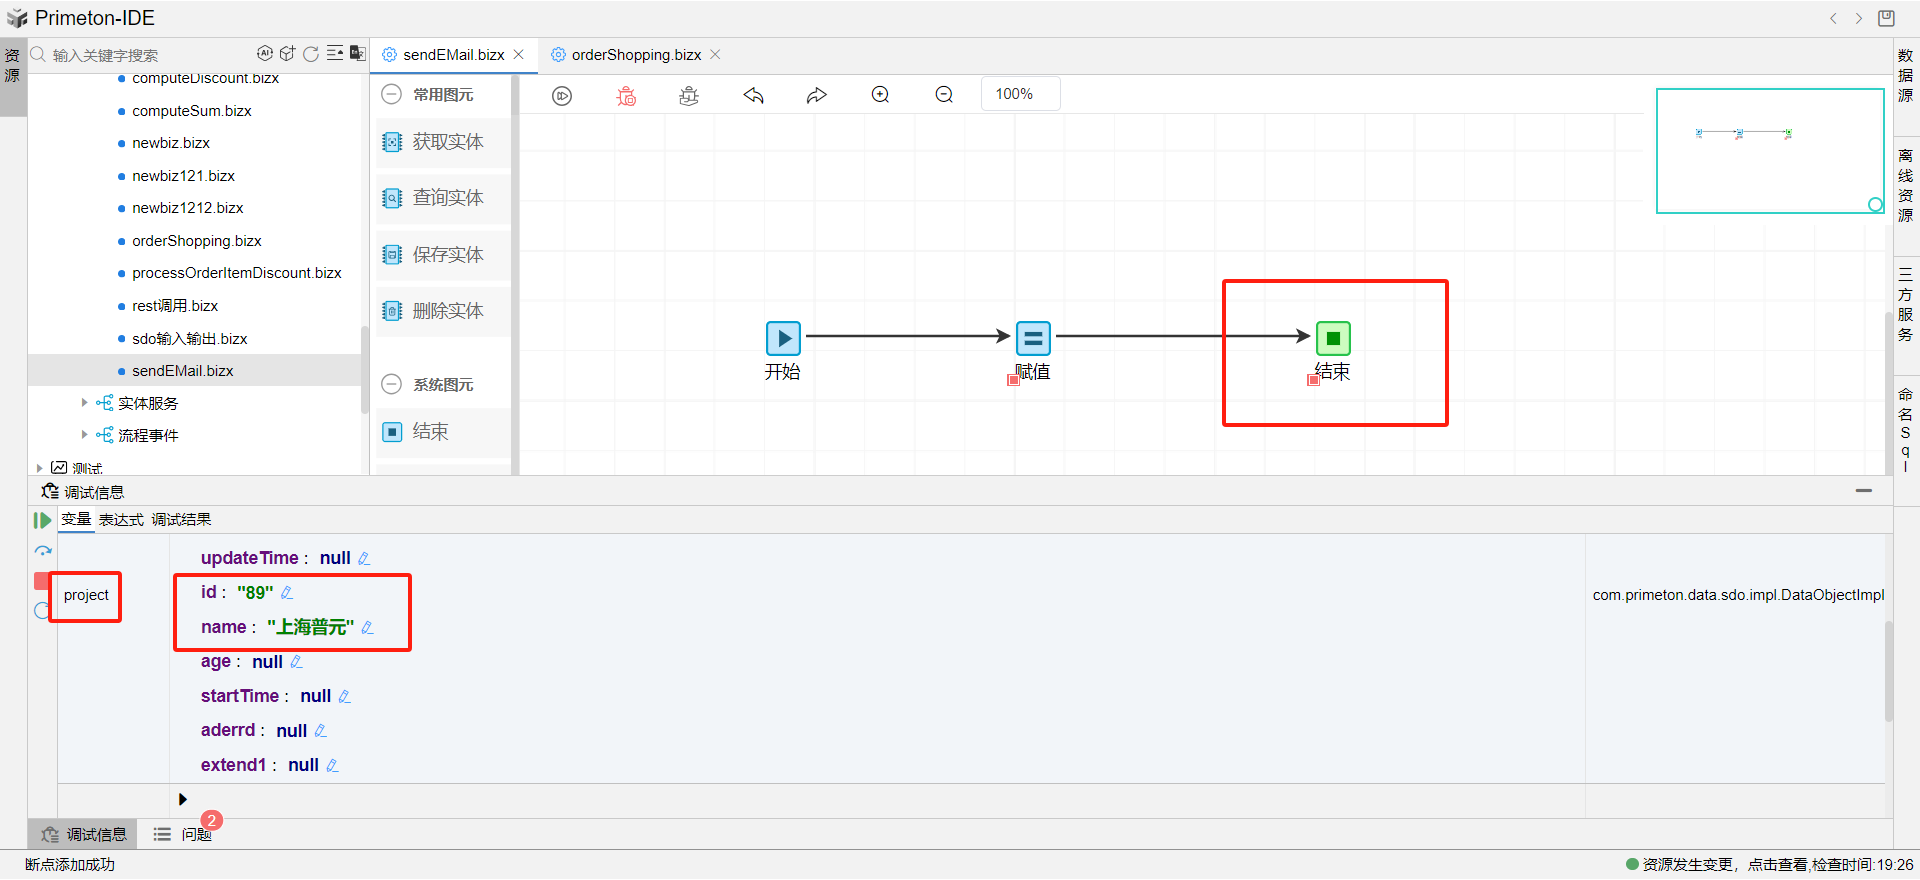The height and width of the screenshot is (880, 1920).
Task: Zoom in using the magnifier plus icon
Action: 880,95
